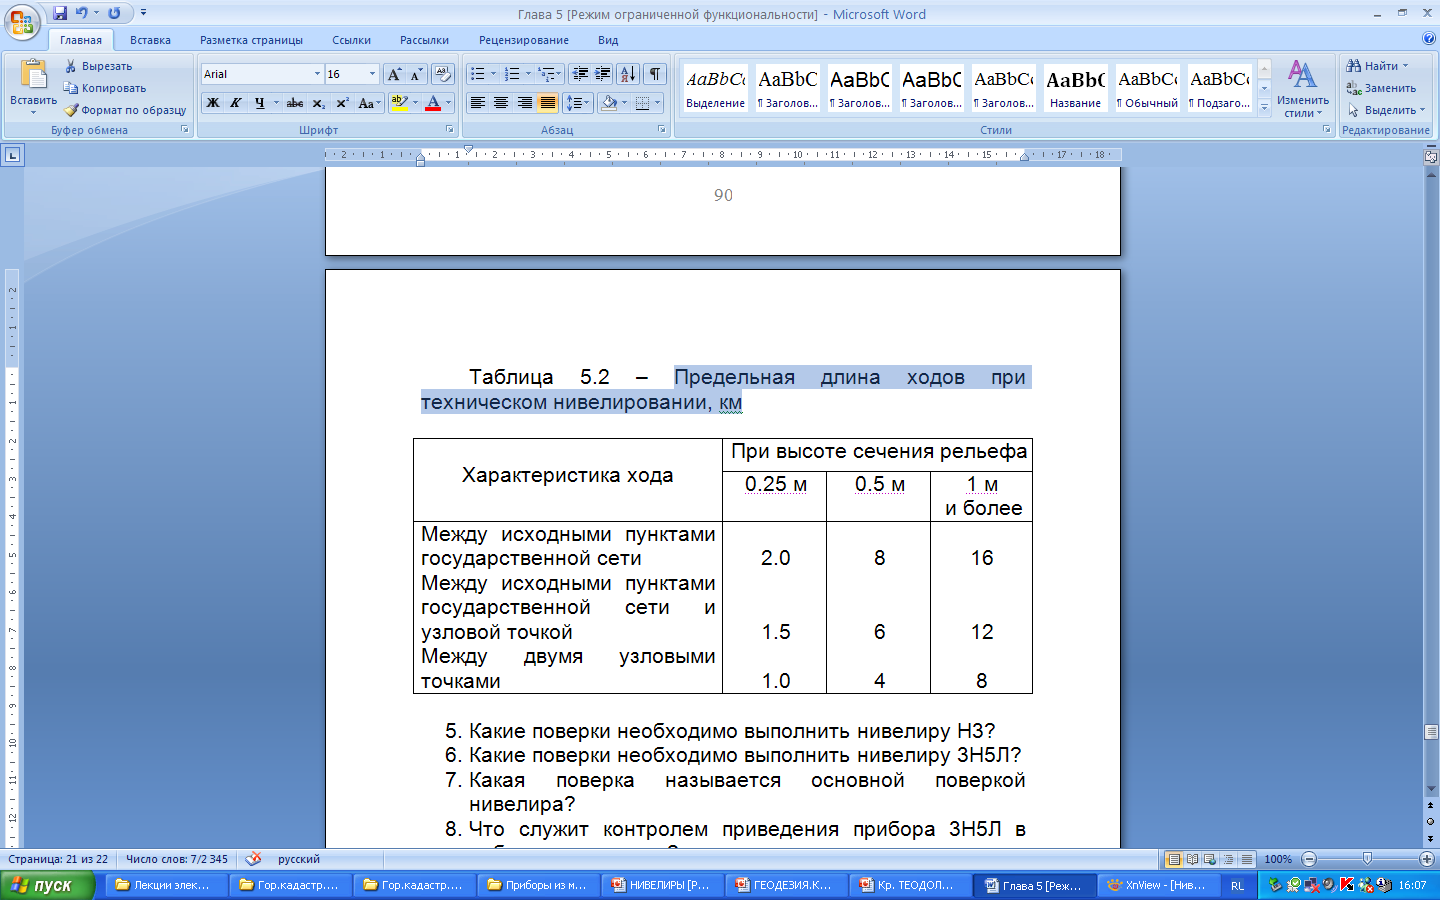Click the spelling check status icon
Screen dimensions: 1440x900
click(253, 859)
